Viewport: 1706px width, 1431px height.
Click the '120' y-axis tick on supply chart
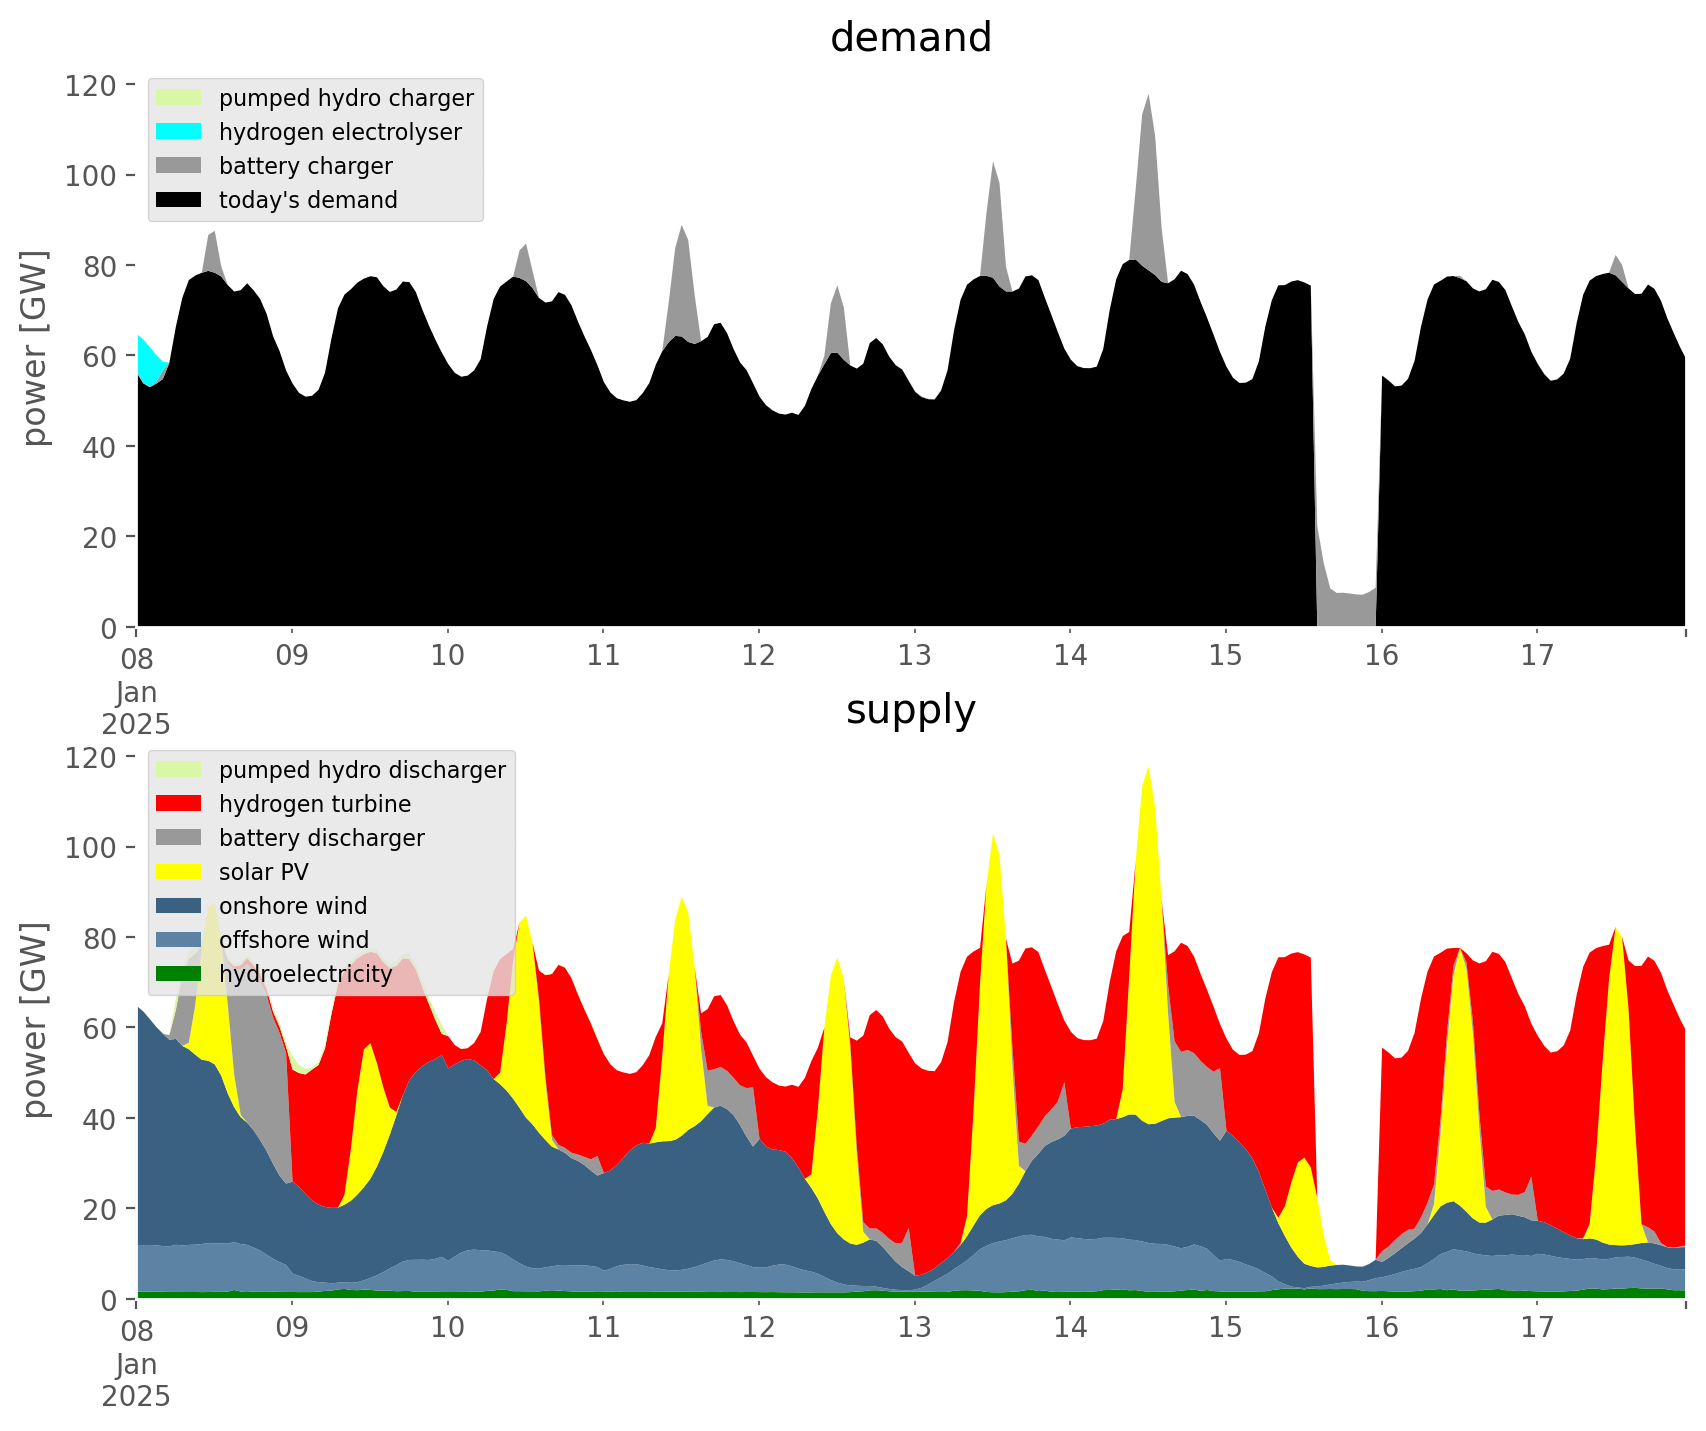click(x=91, y=757)
